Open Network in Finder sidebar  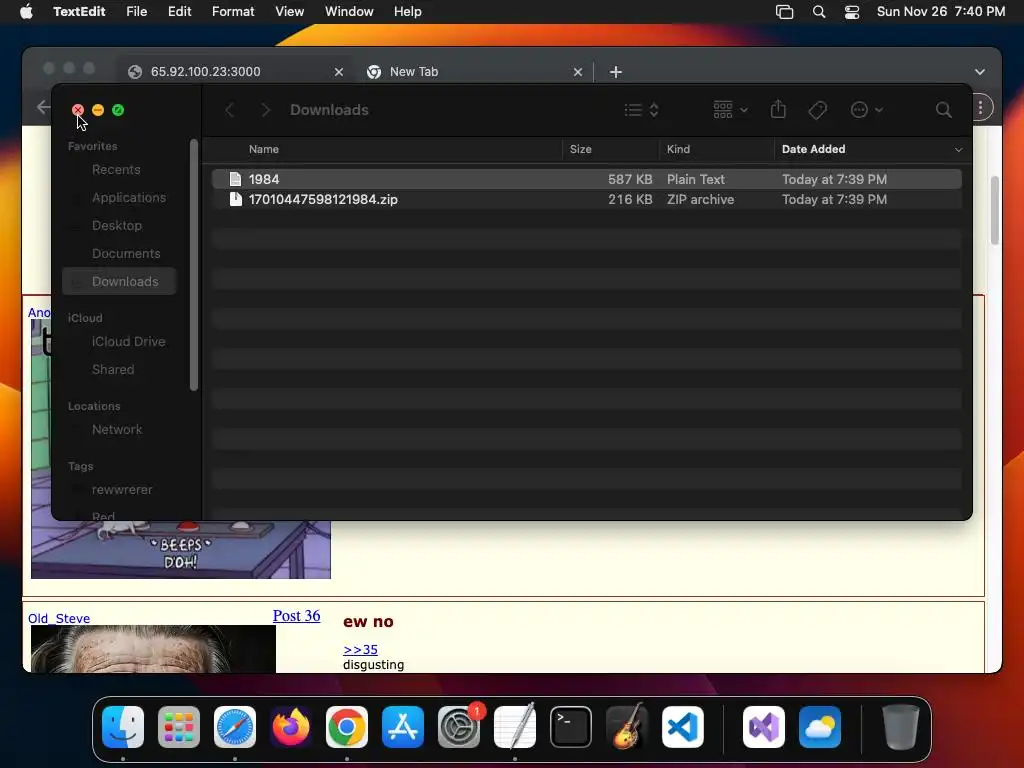click(x=116, y=430)
